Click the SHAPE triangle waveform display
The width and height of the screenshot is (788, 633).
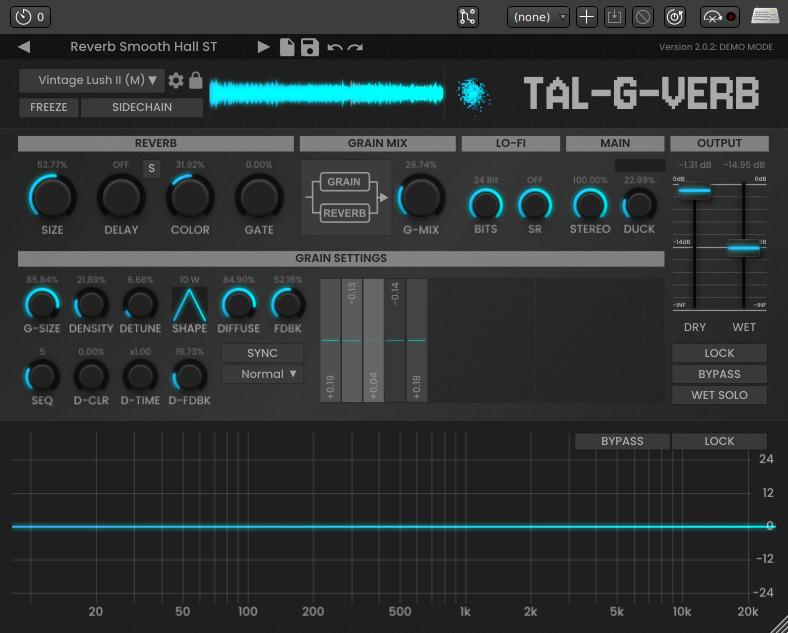189,304
